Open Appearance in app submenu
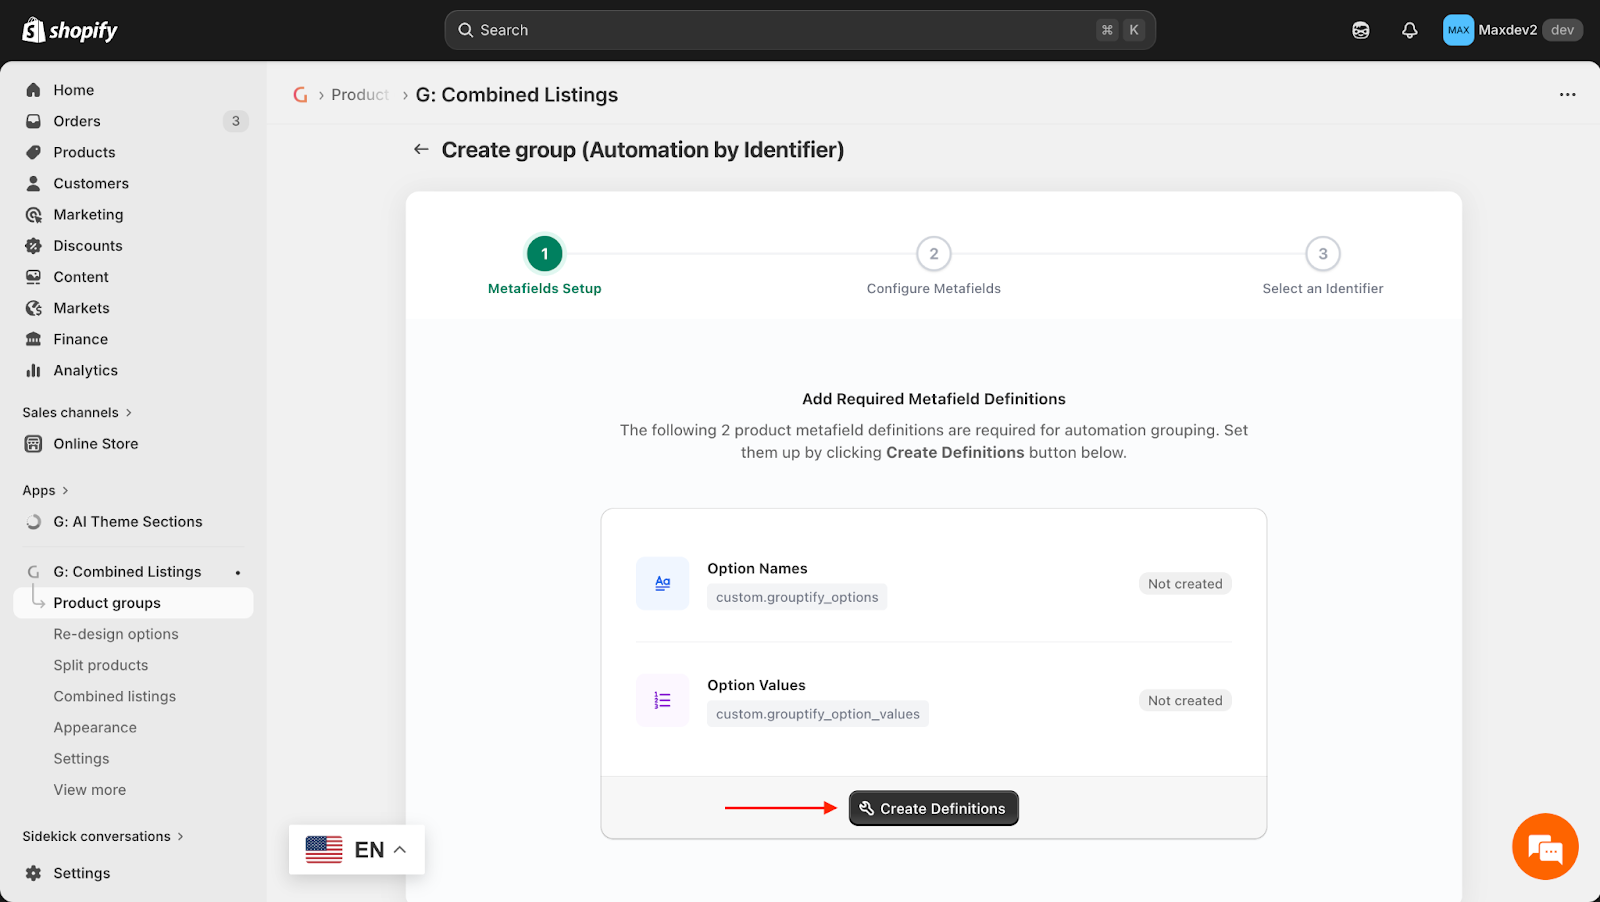 click(95, 727)
